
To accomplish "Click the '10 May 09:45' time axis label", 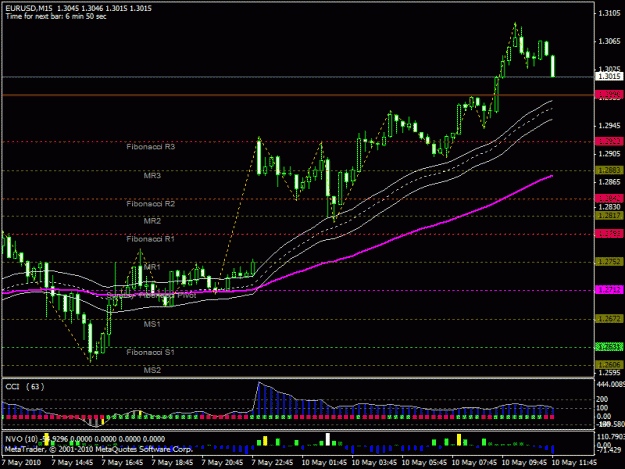I will coord(524,463).
